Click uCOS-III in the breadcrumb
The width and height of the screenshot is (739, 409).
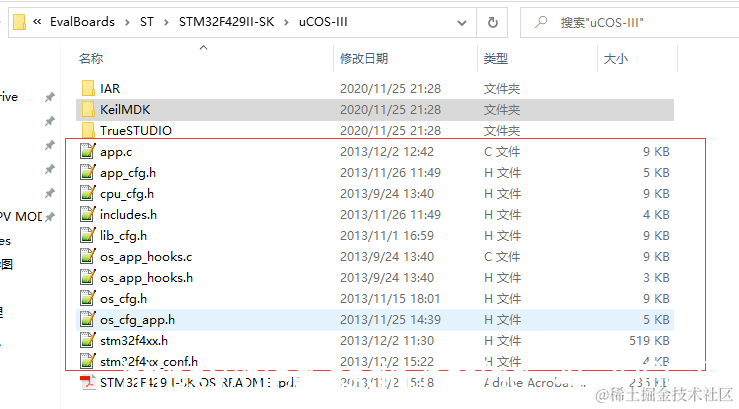click(323, 22)
